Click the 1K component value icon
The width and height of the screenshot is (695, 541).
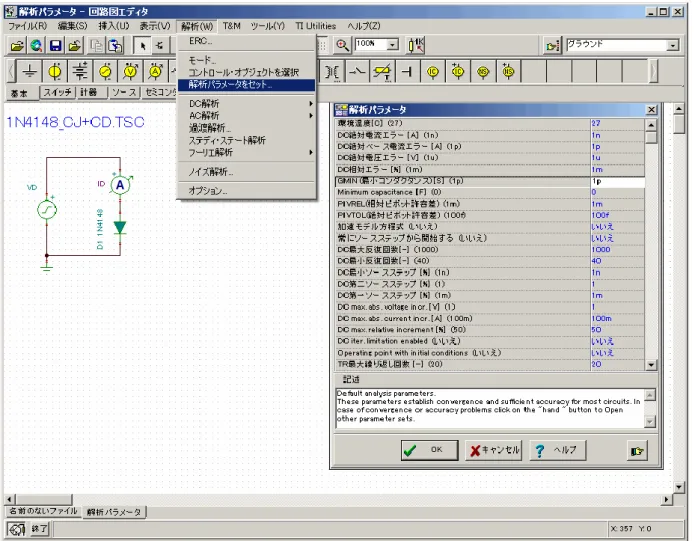(416, 45)
